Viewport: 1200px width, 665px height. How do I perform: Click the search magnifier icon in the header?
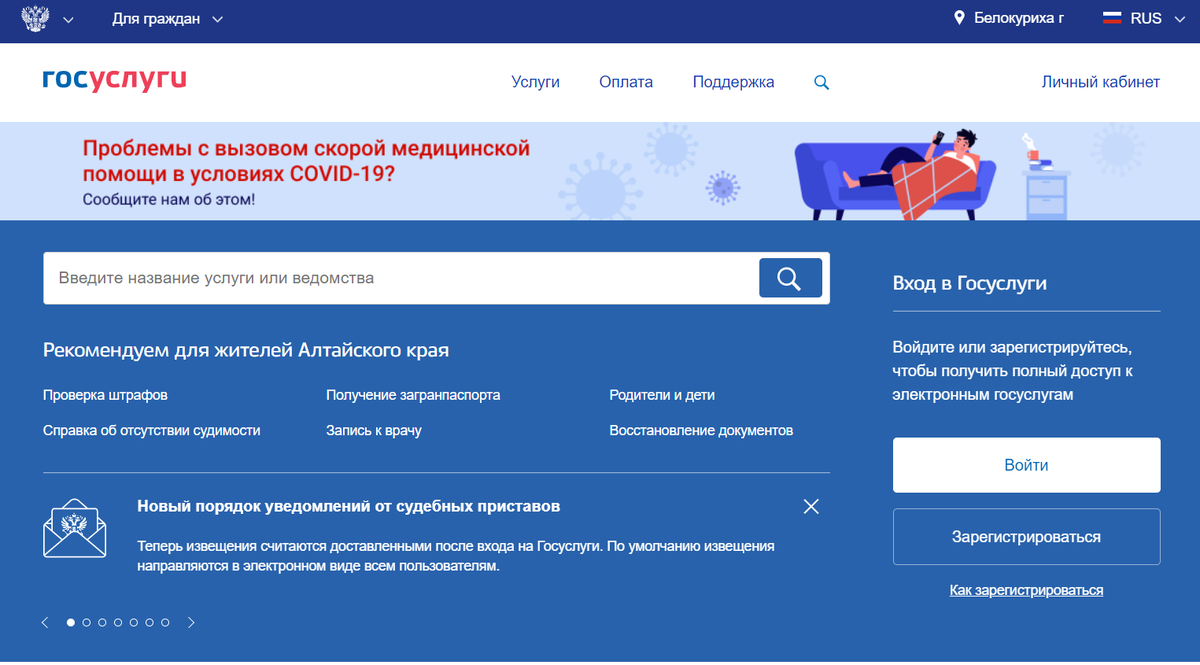[821, 82]
